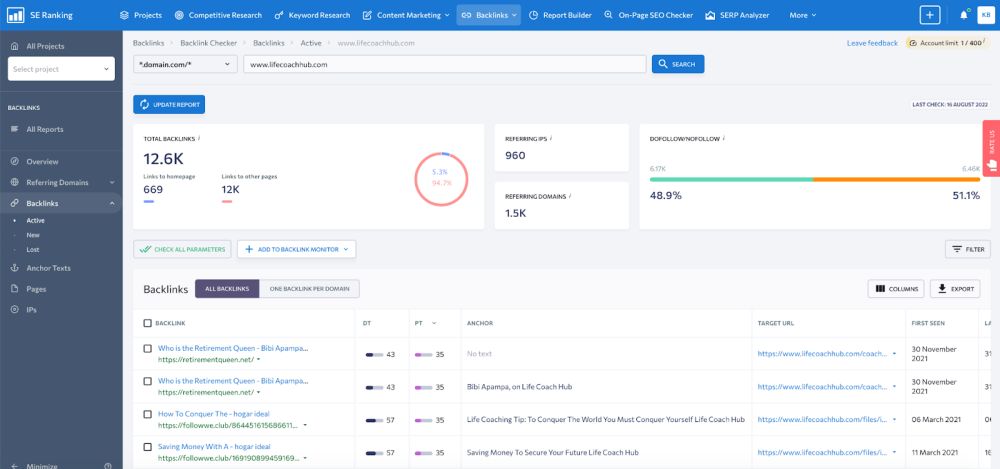1000x469 pixels.
Task: Click the Dofollow/Nofollow info icon
Action: 726,138
